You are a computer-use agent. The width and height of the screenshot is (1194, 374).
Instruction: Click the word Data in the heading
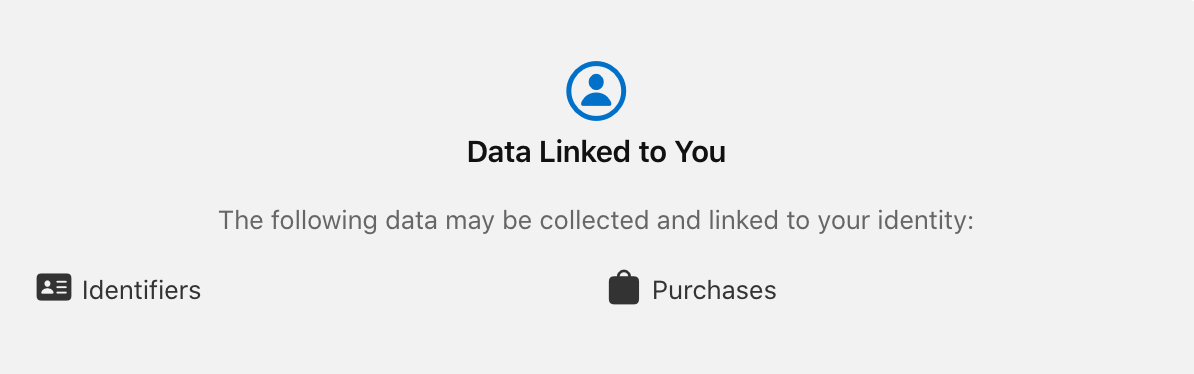[500, 152]
